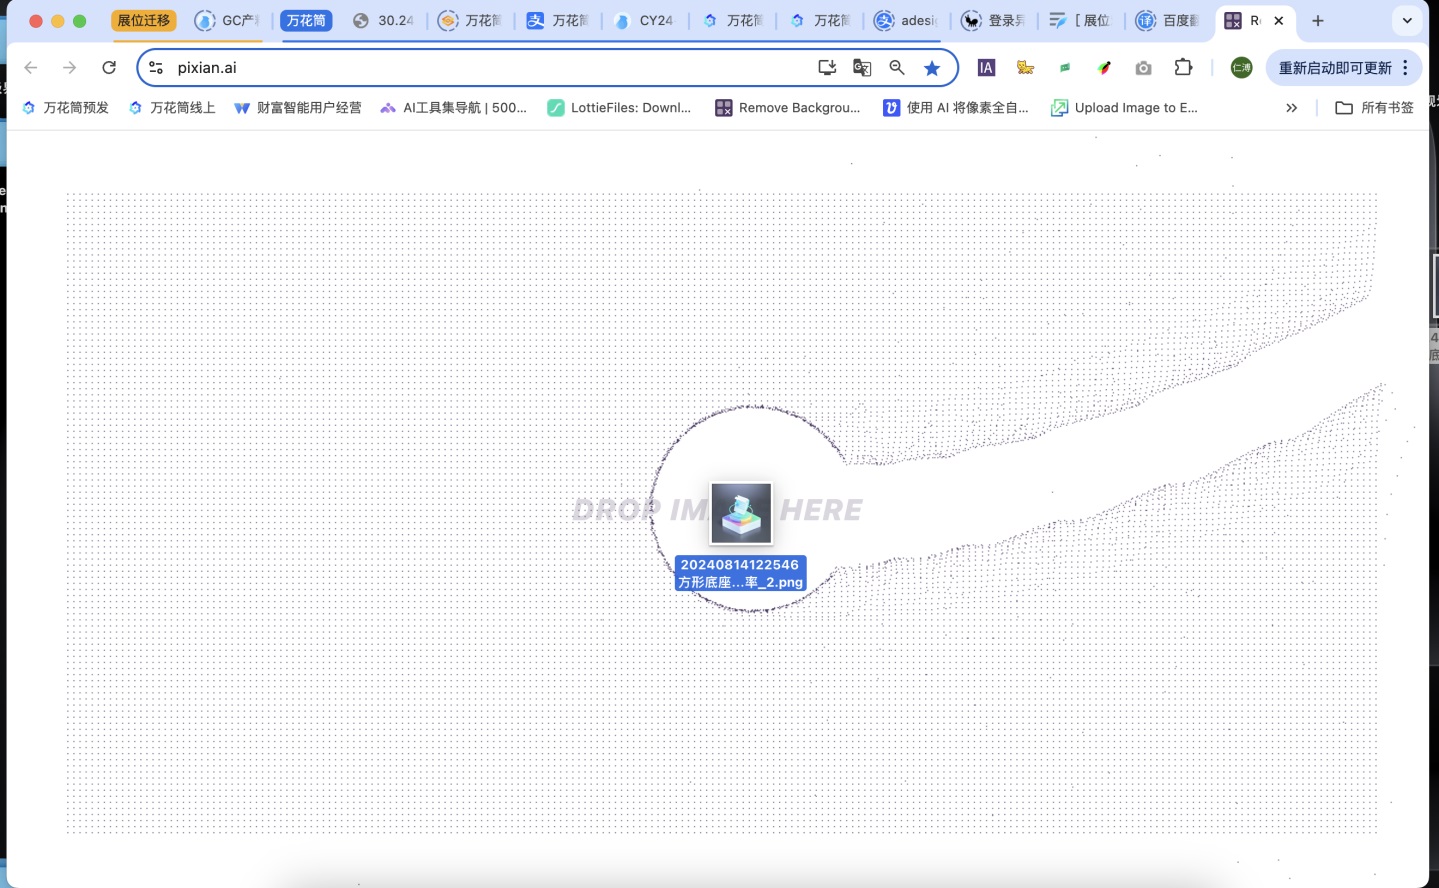The image size is (1439, 888).
Task: Reload the current page
Action: pyautogui.click(x=109, y=68)
